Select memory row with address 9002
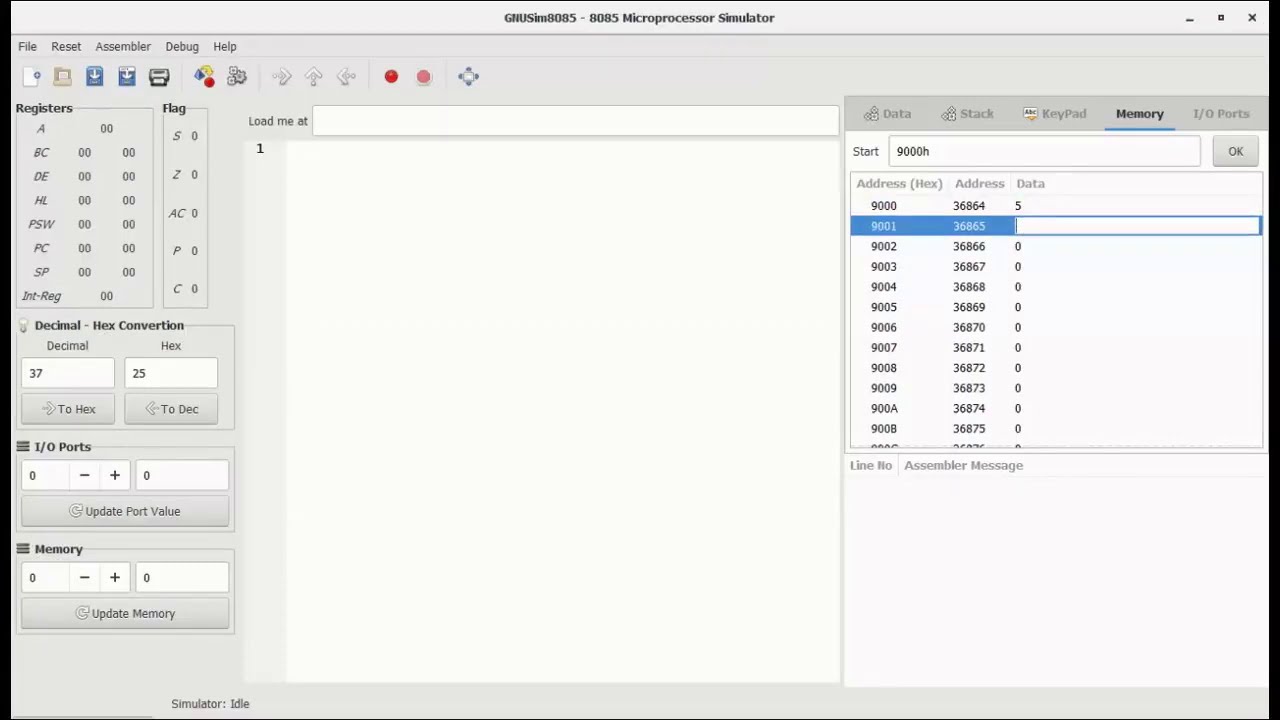The height and width of the screenshot is (720, 1280). coord(1056,247)
